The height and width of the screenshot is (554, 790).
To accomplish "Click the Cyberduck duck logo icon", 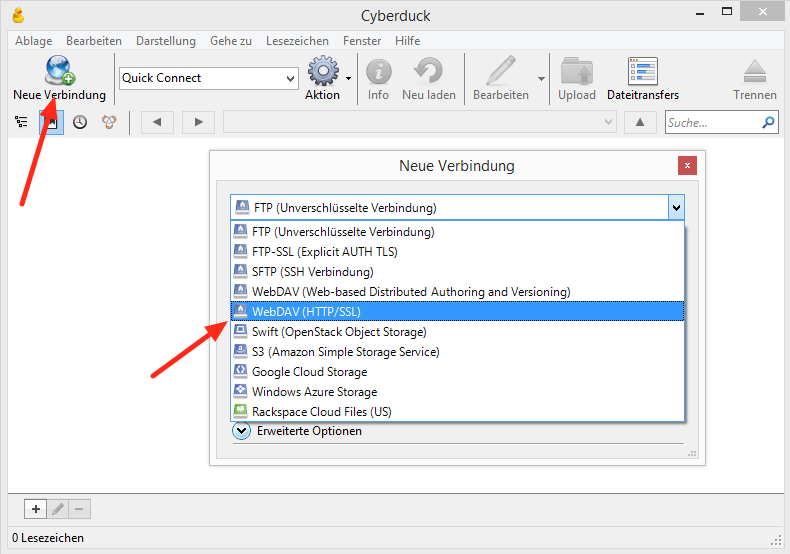I will click(19, 16).
